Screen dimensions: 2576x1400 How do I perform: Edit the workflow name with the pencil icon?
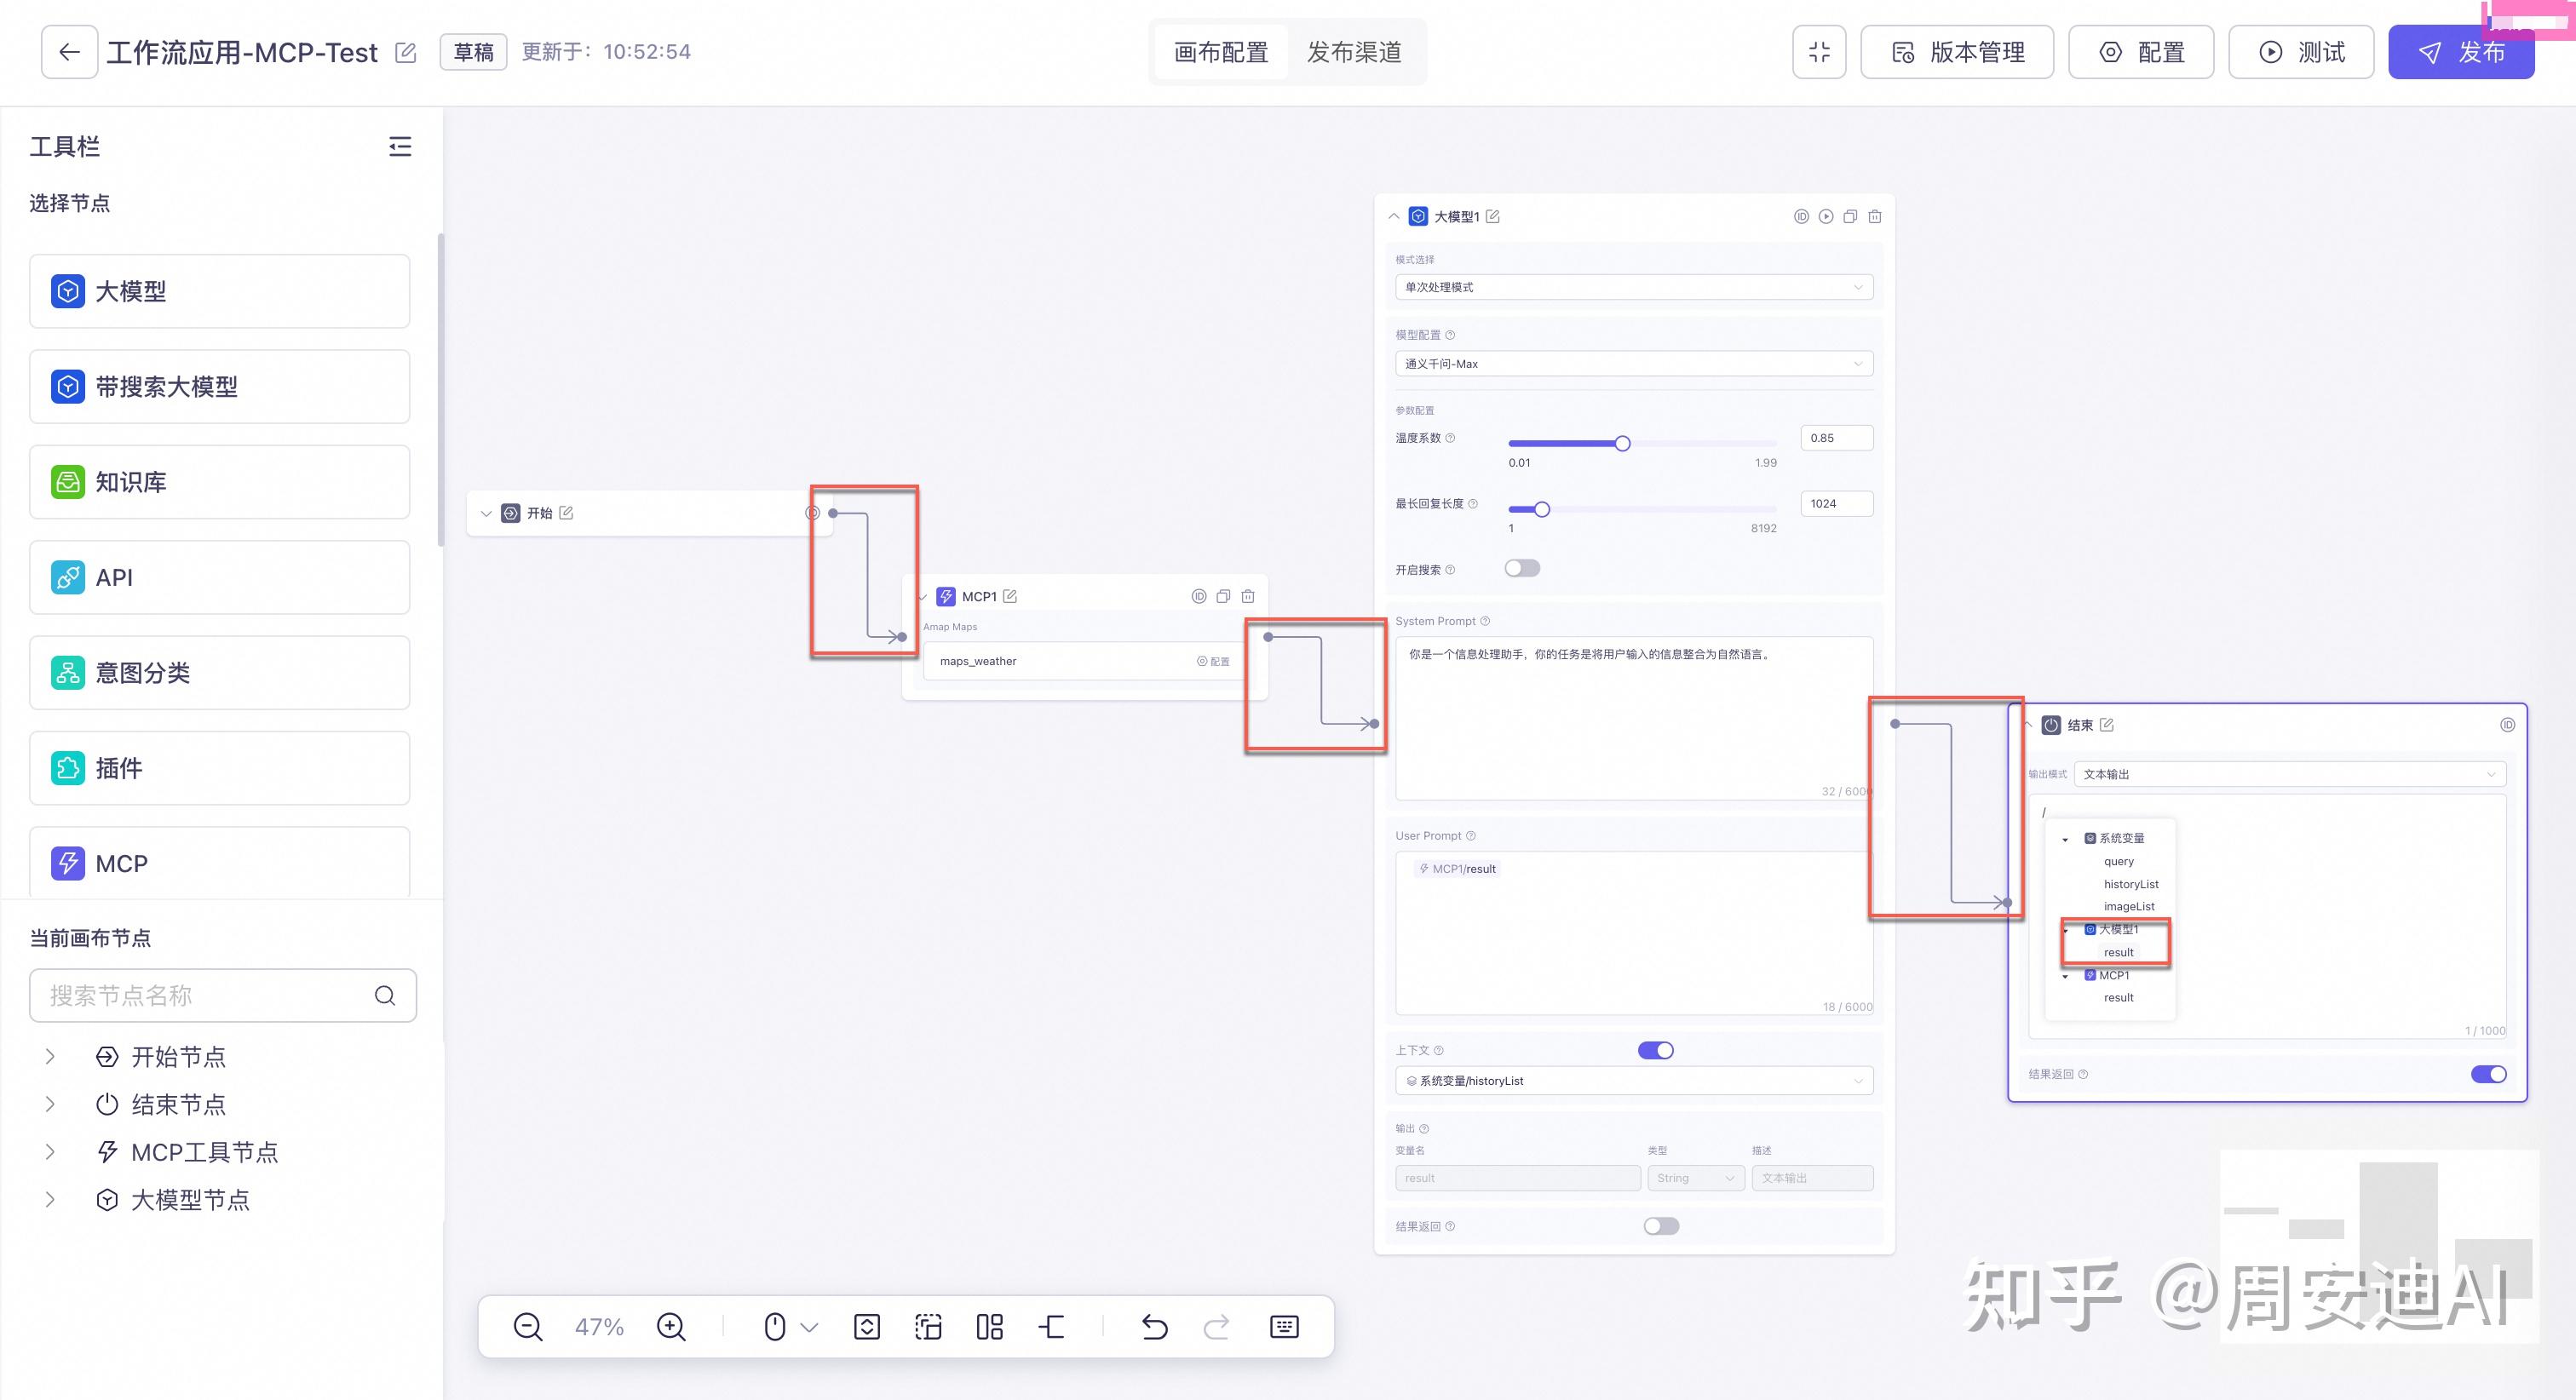(x=405, y=52)
